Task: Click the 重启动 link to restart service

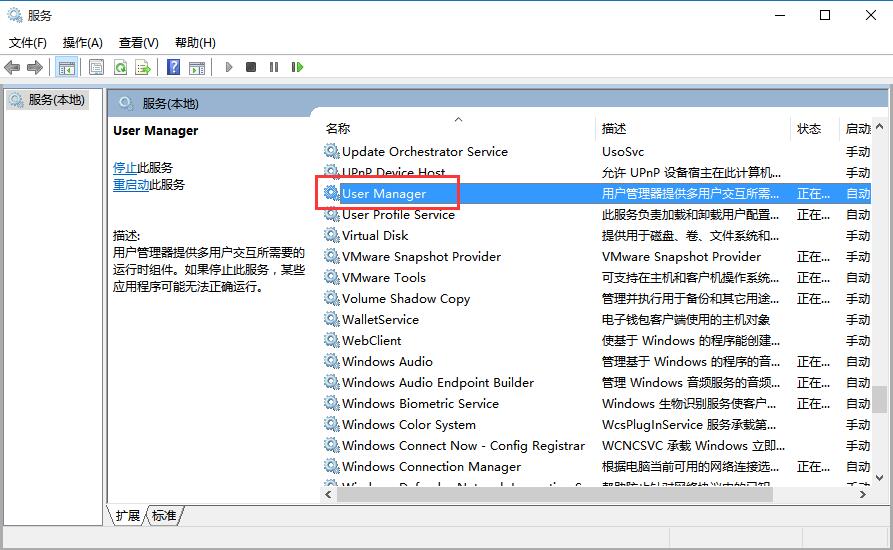Action: coord(131,184)
